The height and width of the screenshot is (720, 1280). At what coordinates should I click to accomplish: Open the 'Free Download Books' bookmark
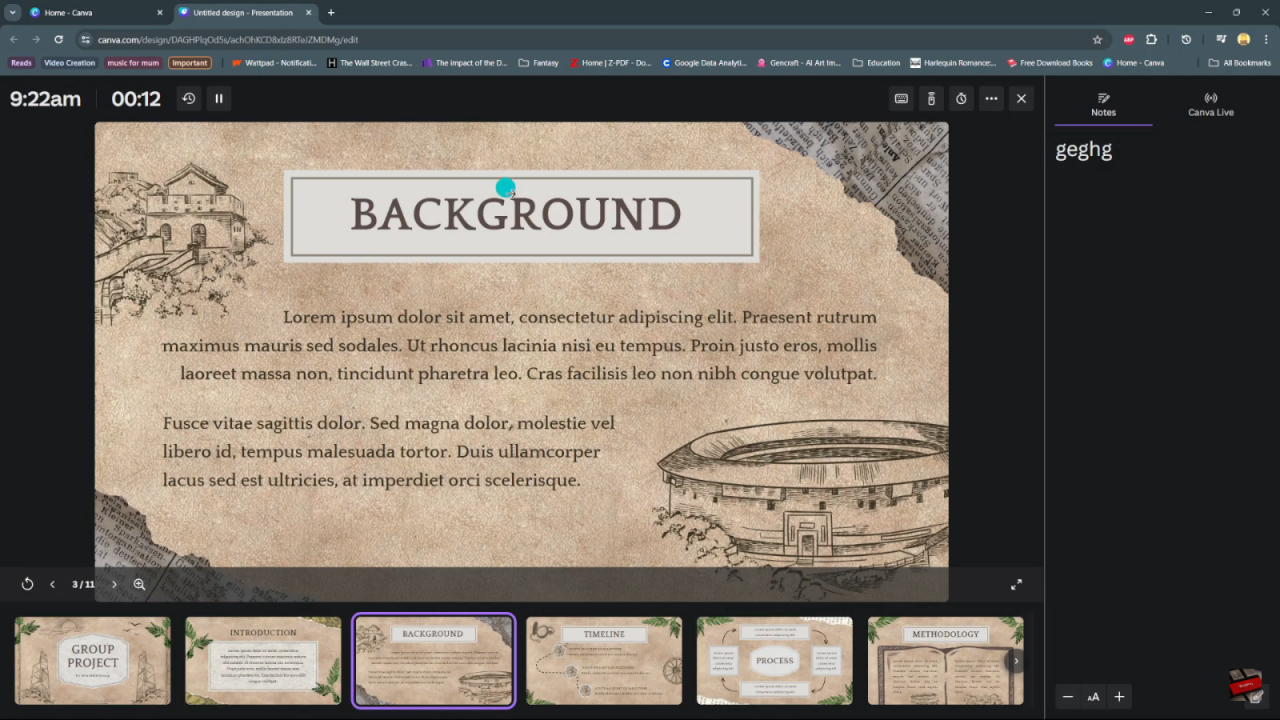pos(1050,63)
